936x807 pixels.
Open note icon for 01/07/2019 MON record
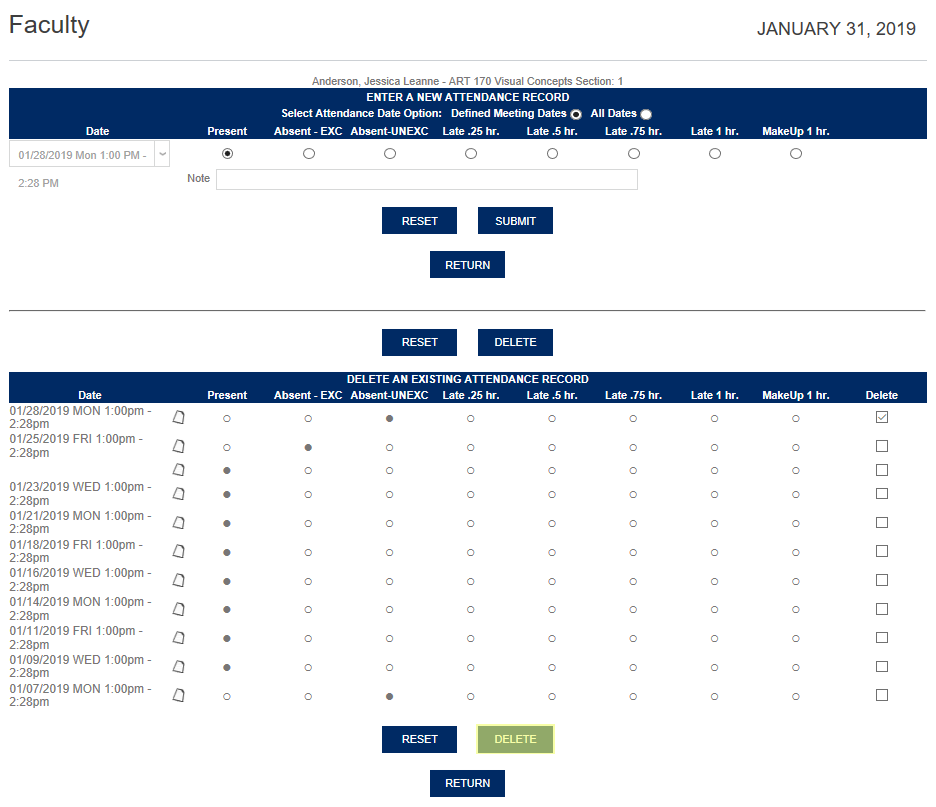coord(178,695)
